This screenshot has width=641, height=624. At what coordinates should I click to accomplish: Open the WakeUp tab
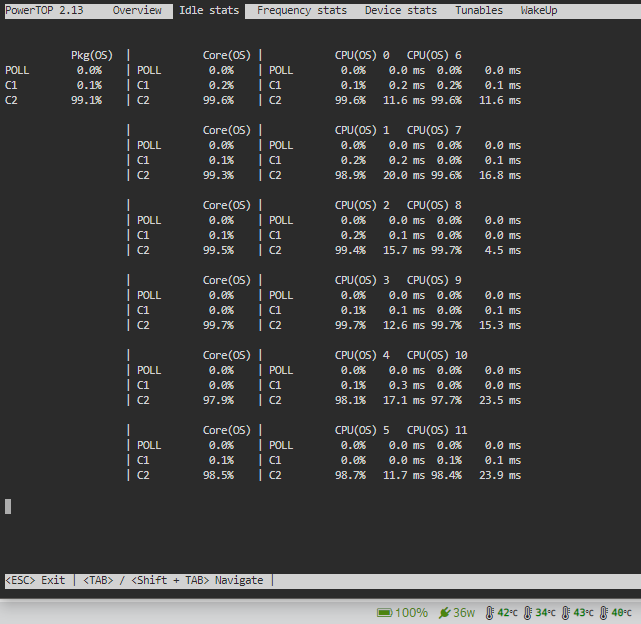(539, 10)
